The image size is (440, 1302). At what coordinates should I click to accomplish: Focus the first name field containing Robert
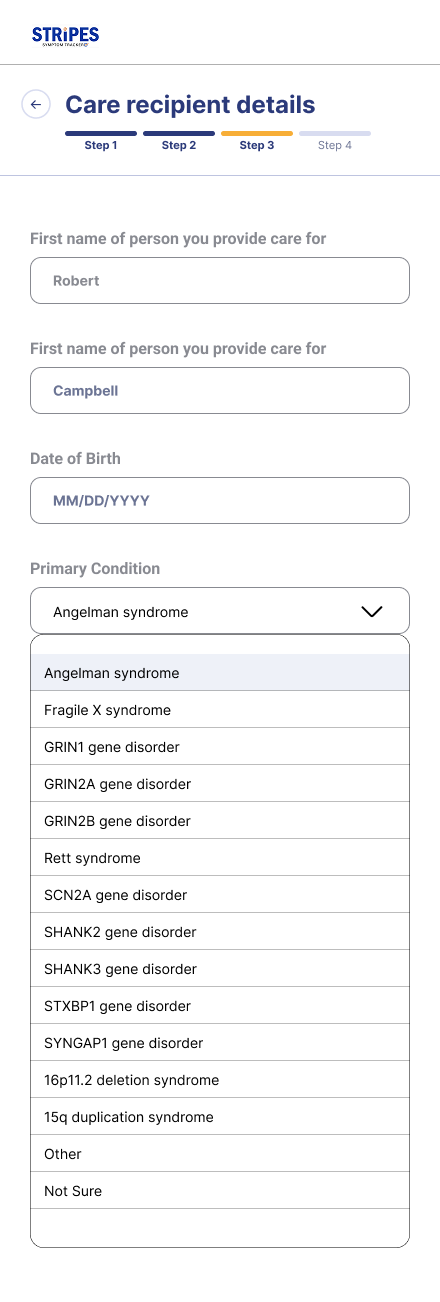(220, 281)
